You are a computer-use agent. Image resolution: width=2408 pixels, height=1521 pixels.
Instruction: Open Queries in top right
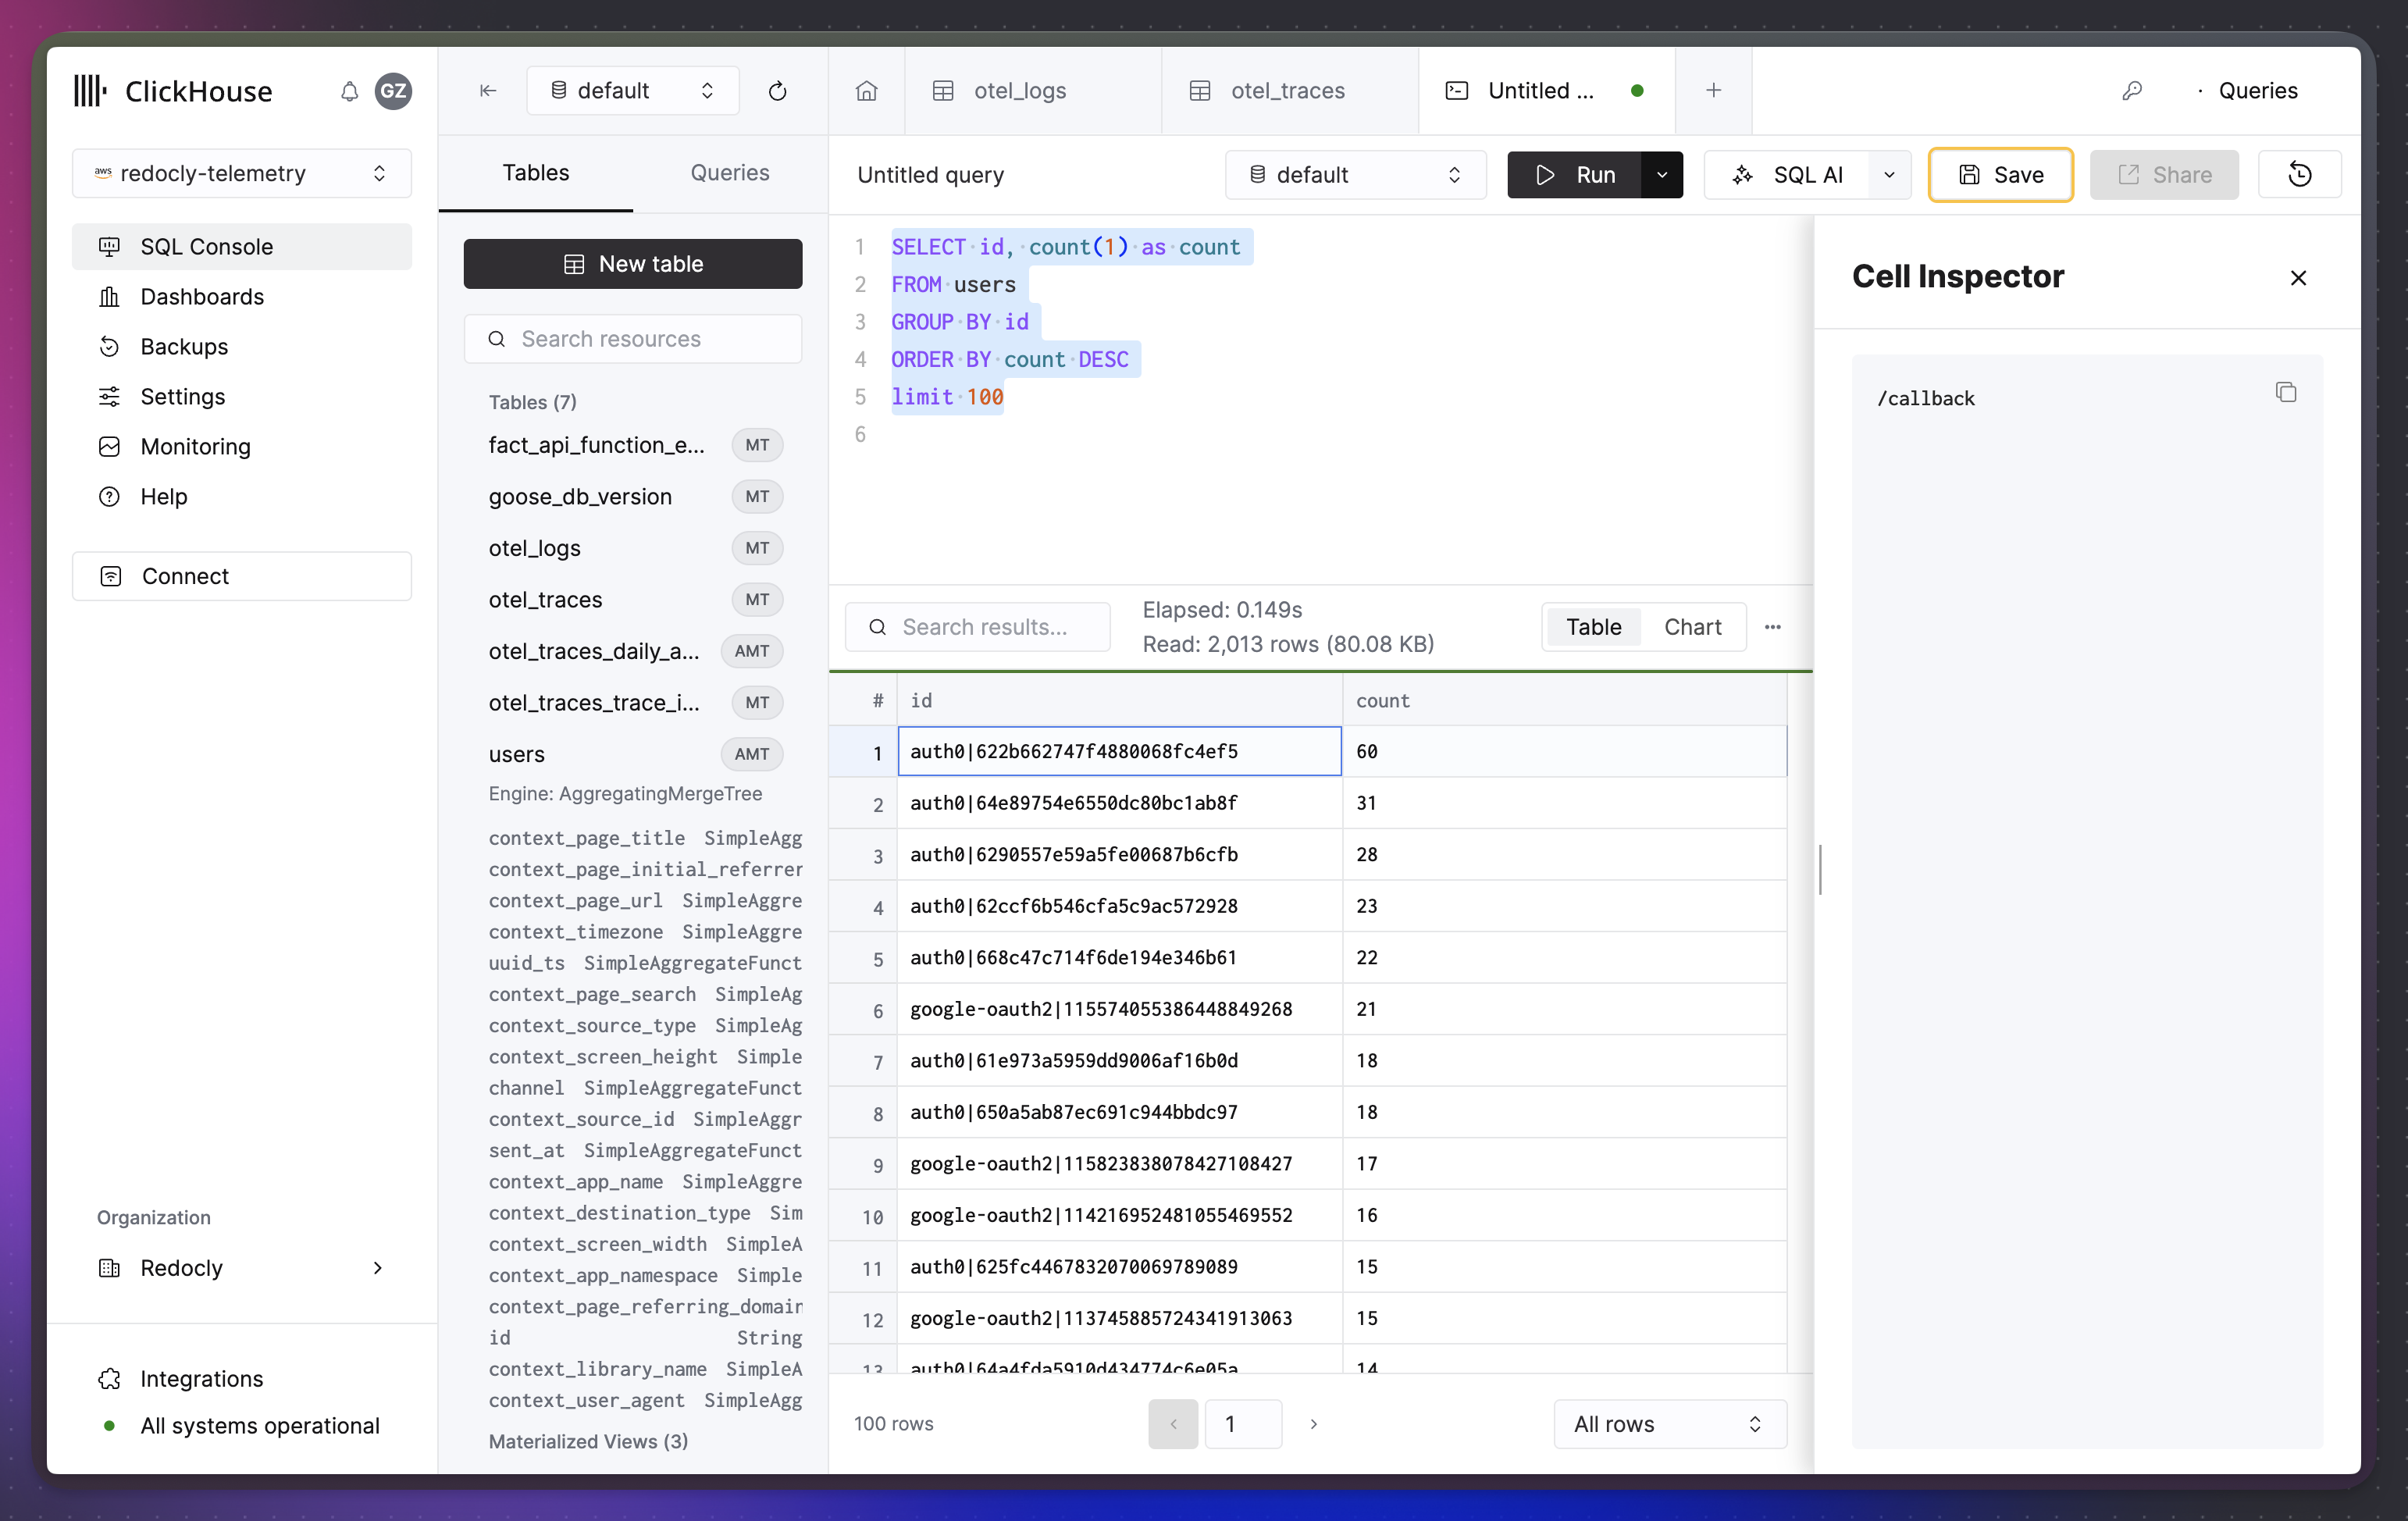[2258, 91]
